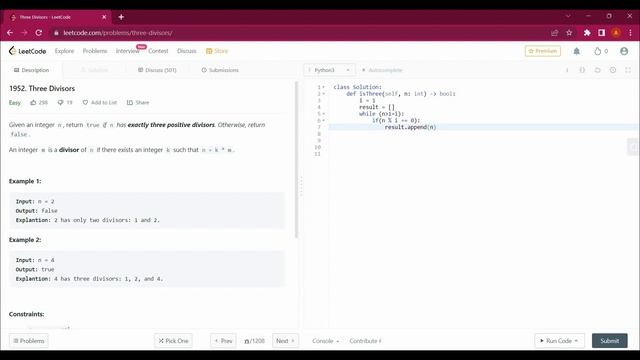Go back with browser back arrow
The width and height of the screenshot is (640, 360).
point(10,33)
